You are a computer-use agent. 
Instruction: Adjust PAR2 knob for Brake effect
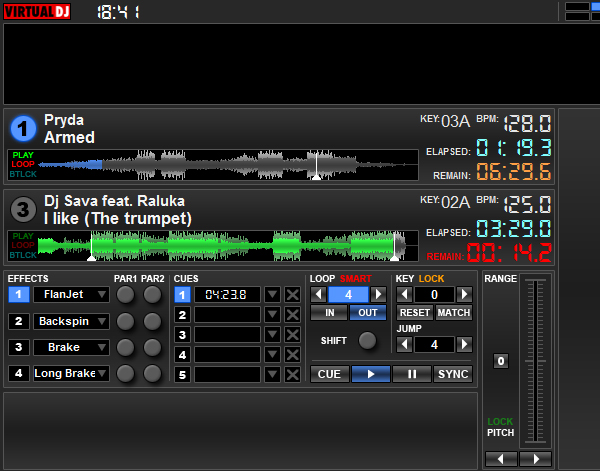pos(152,347)
